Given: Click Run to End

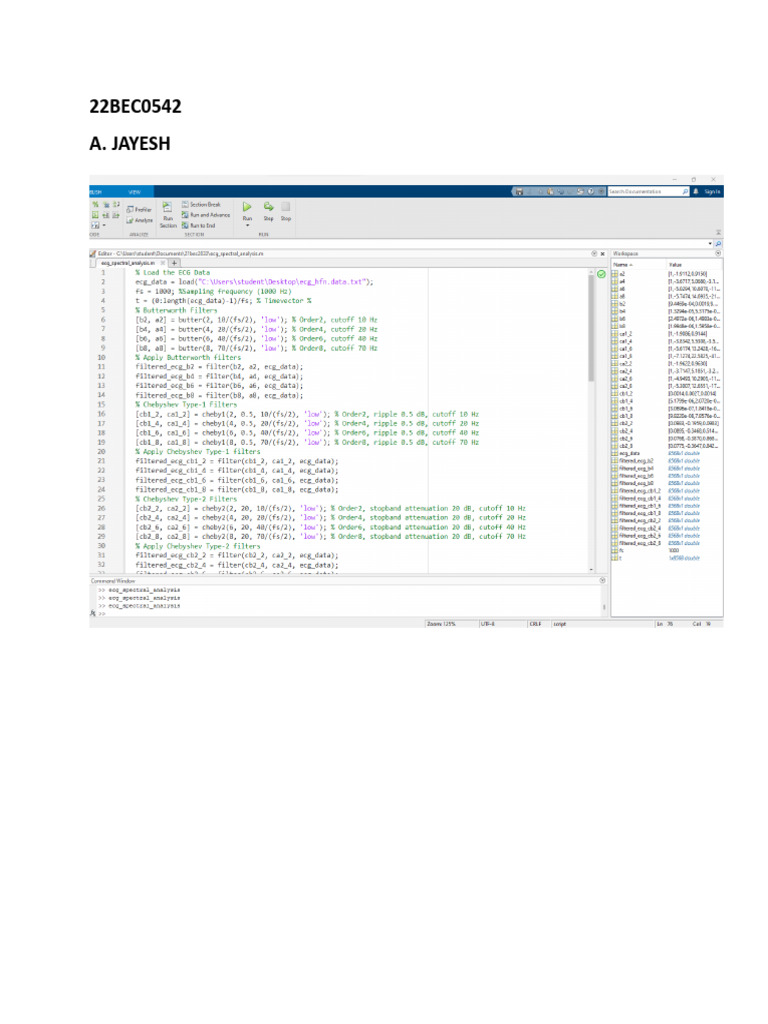Looking at the screenshot, I should [199, 225].
